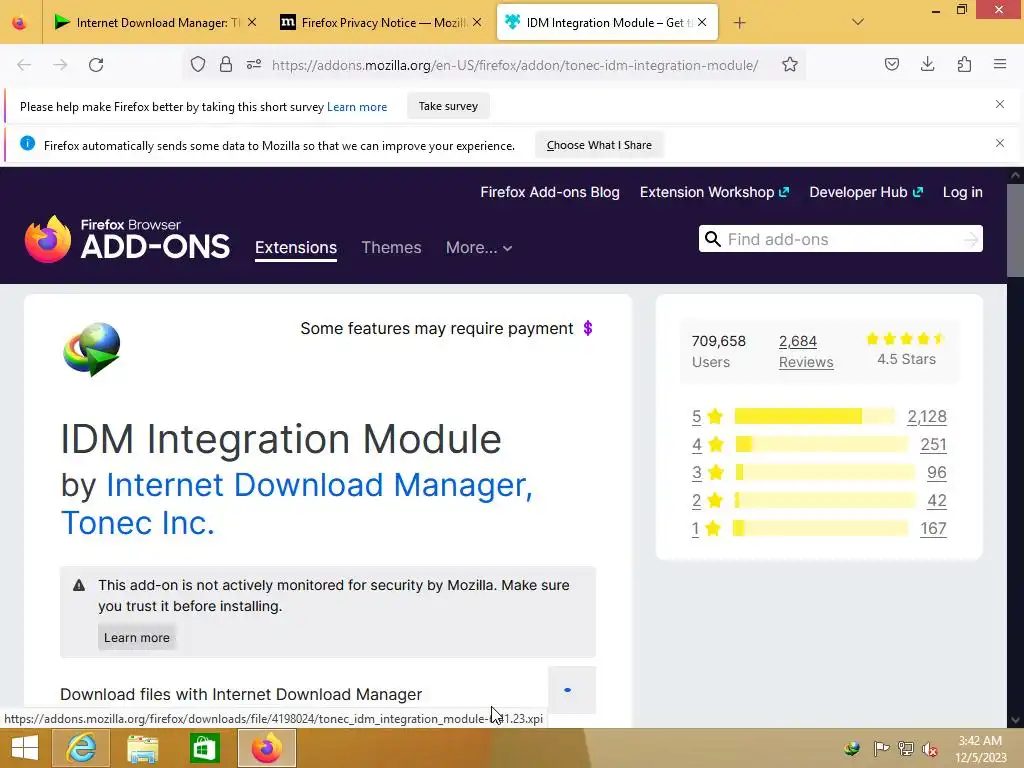Launch Internet Explorer from taskbar
The image size is (1024, 768).
point(81,748)
